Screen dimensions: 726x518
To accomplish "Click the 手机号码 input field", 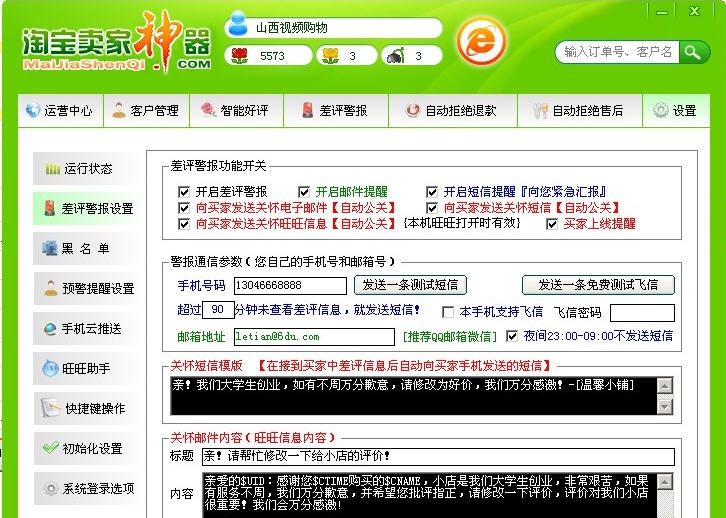I will click(x=290, y=285).
